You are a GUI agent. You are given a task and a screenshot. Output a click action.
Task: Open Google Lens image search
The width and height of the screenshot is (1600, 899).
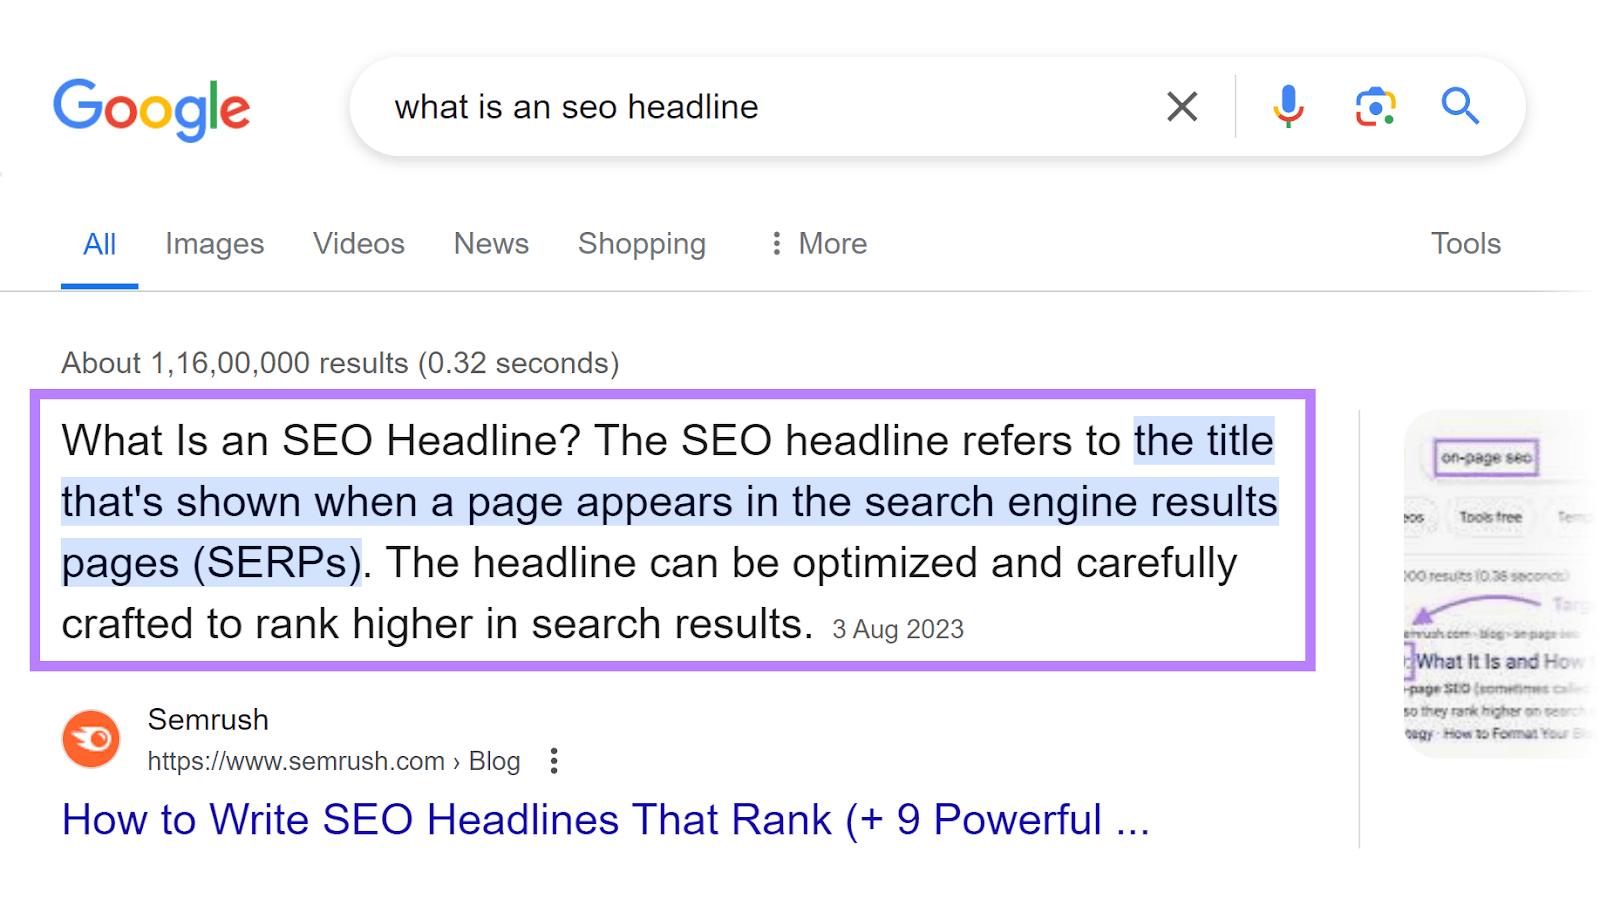[1375, 106]
